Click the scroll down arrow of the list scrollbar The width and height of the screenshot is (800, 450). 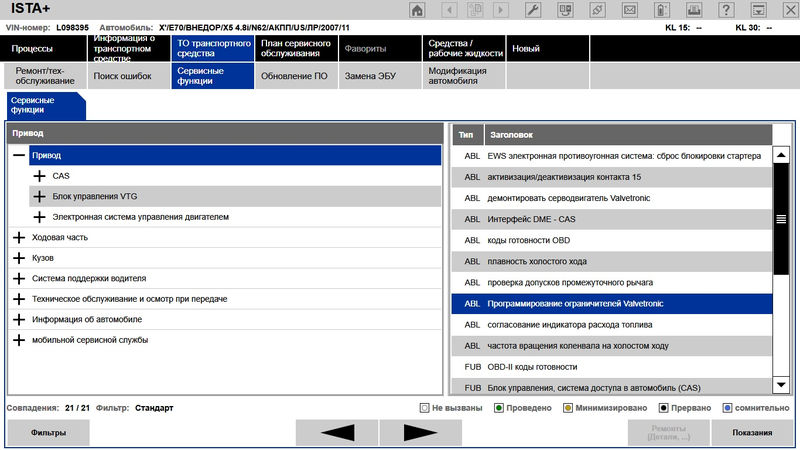pyautogui.click(x=781, y=385)
